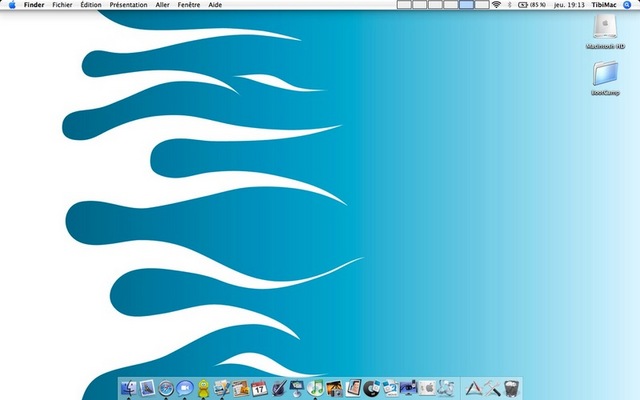640x400 pixels.
Task: Launch Safari compass icon in dock
Action: click(165, 388)
